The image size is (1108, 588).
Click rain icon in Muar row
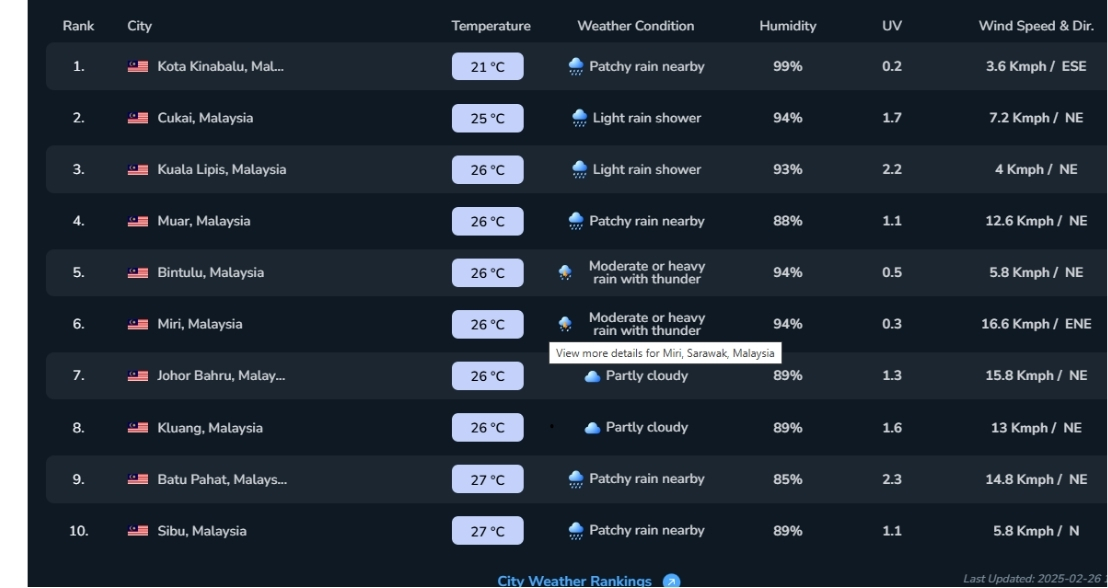click(576, 221)
